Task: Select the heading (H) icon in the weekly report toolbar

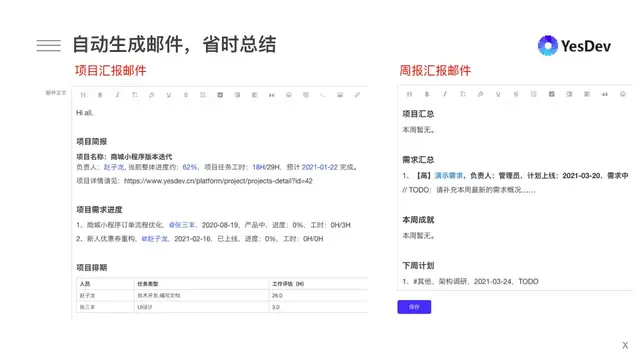Action: [409, 94]
